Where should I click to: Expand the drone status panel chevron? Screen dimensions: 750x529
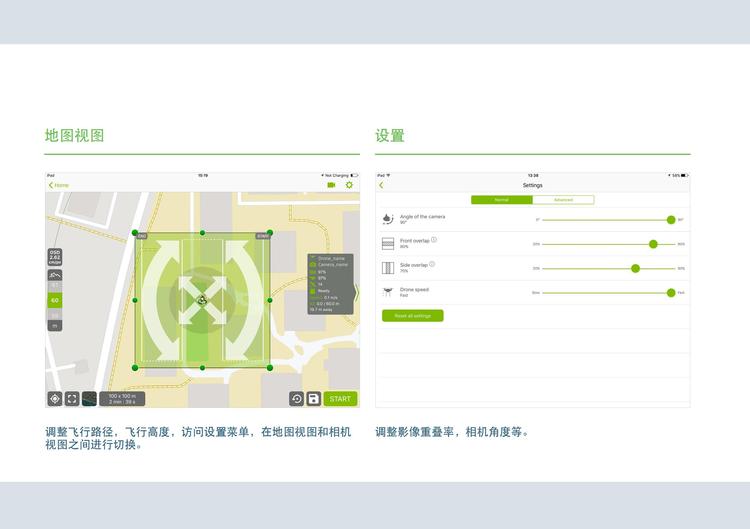coord(356,292)
